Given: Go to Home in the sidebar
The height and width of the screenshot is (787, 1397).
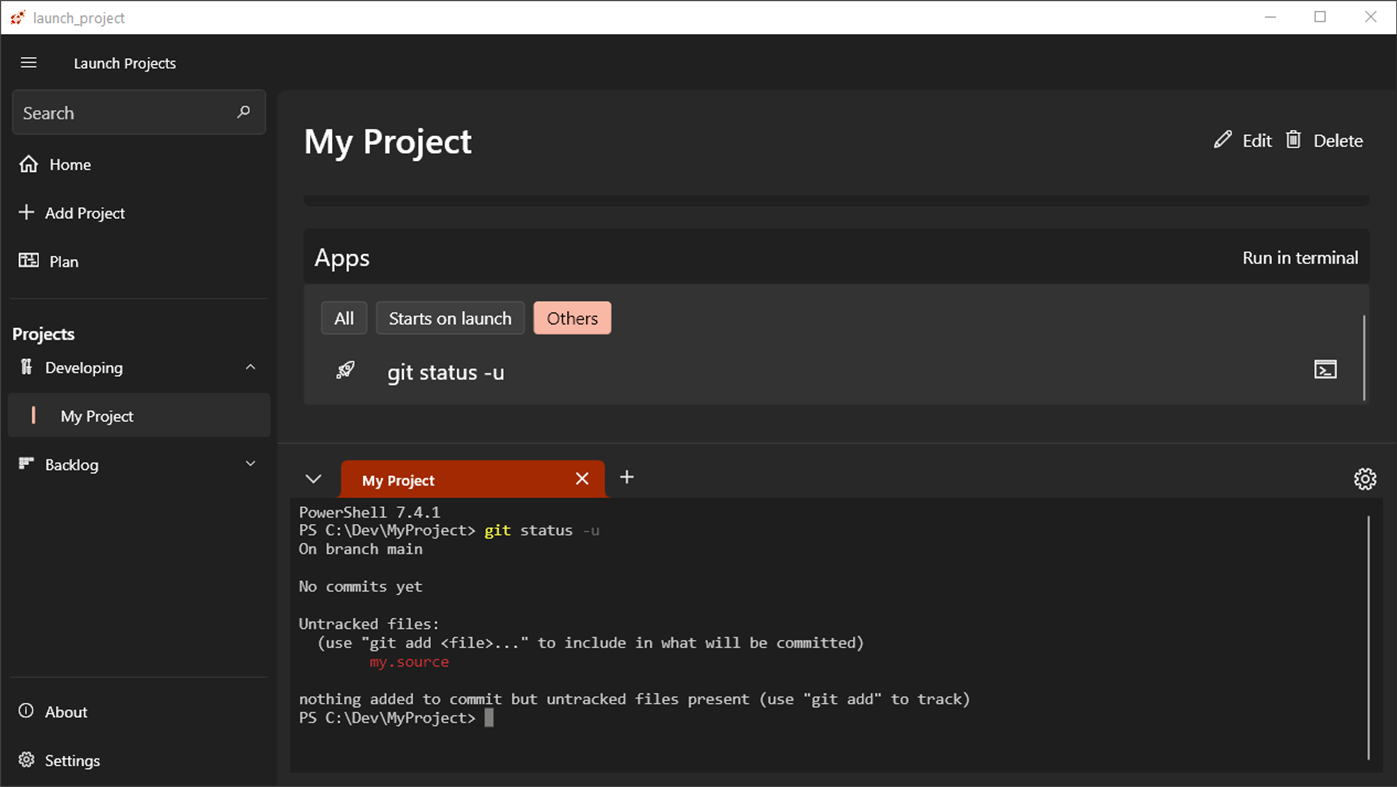Looking at the screenshot, I should pyautogui.click(x=69, y=164).
